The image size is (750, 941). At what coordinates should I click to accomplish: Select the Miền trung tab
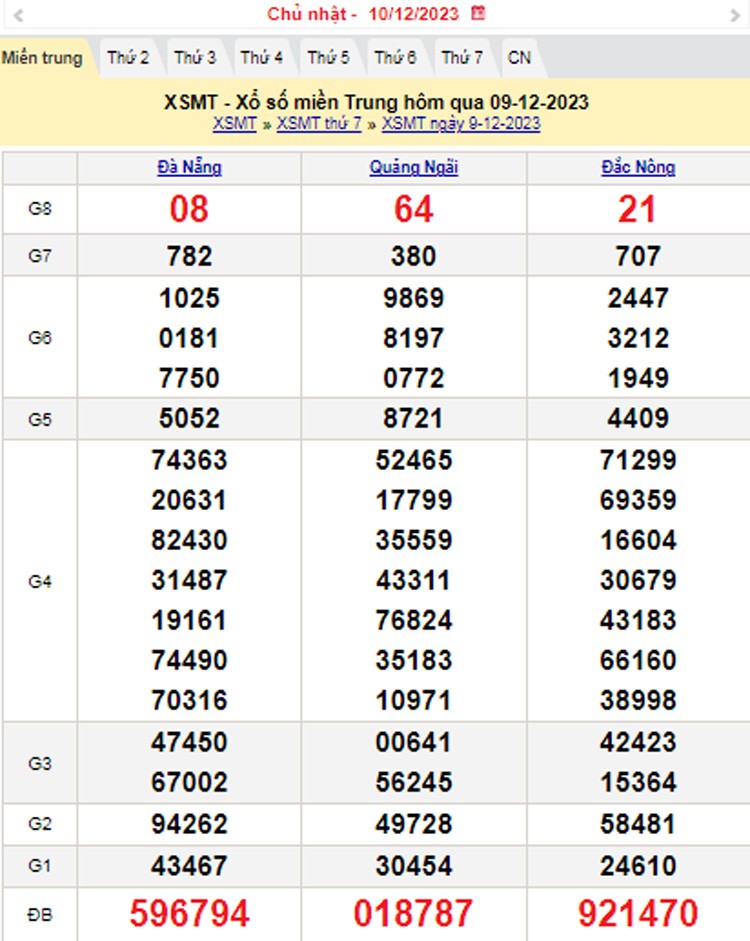pos(42,58)
